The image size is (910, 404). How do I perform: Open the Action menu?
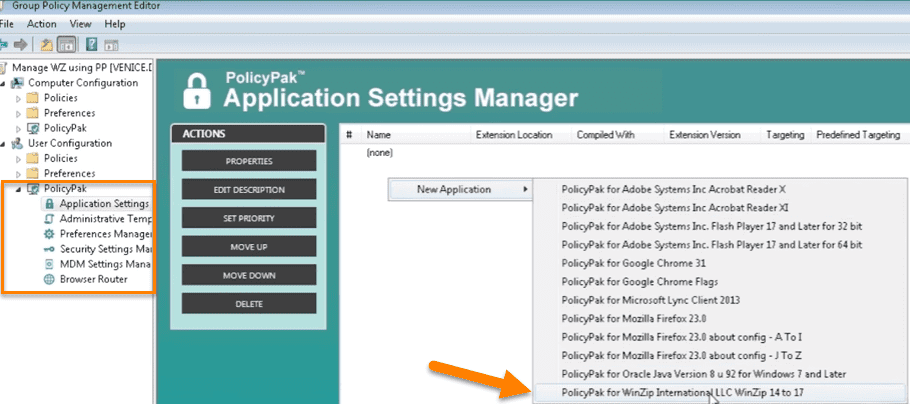point(42,24)
